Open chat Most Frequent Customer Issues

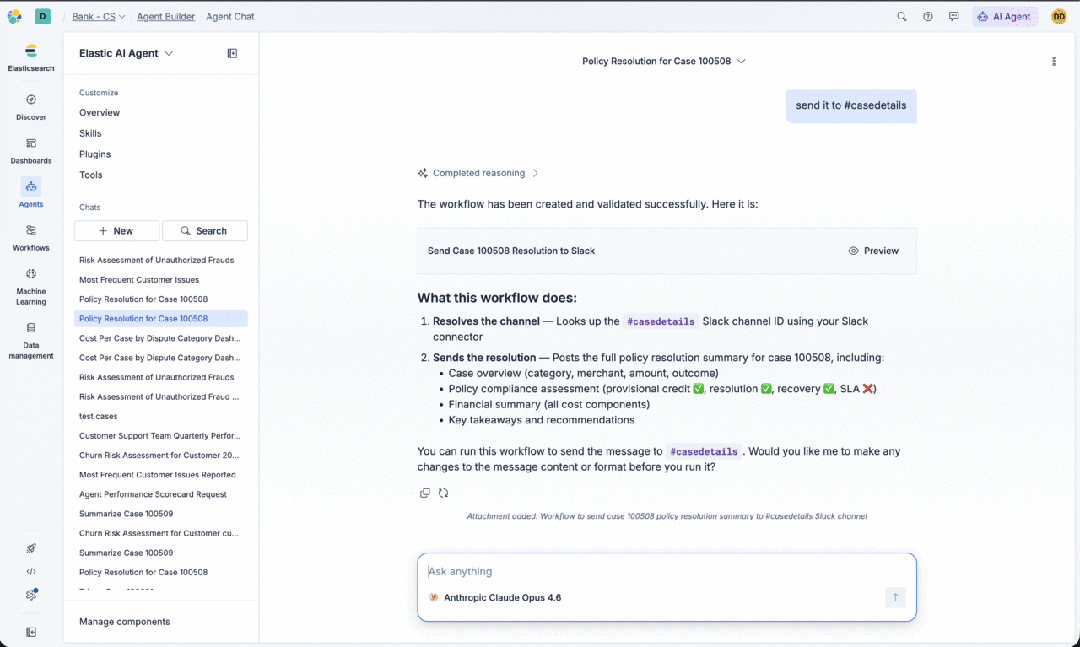click(139, 280)
